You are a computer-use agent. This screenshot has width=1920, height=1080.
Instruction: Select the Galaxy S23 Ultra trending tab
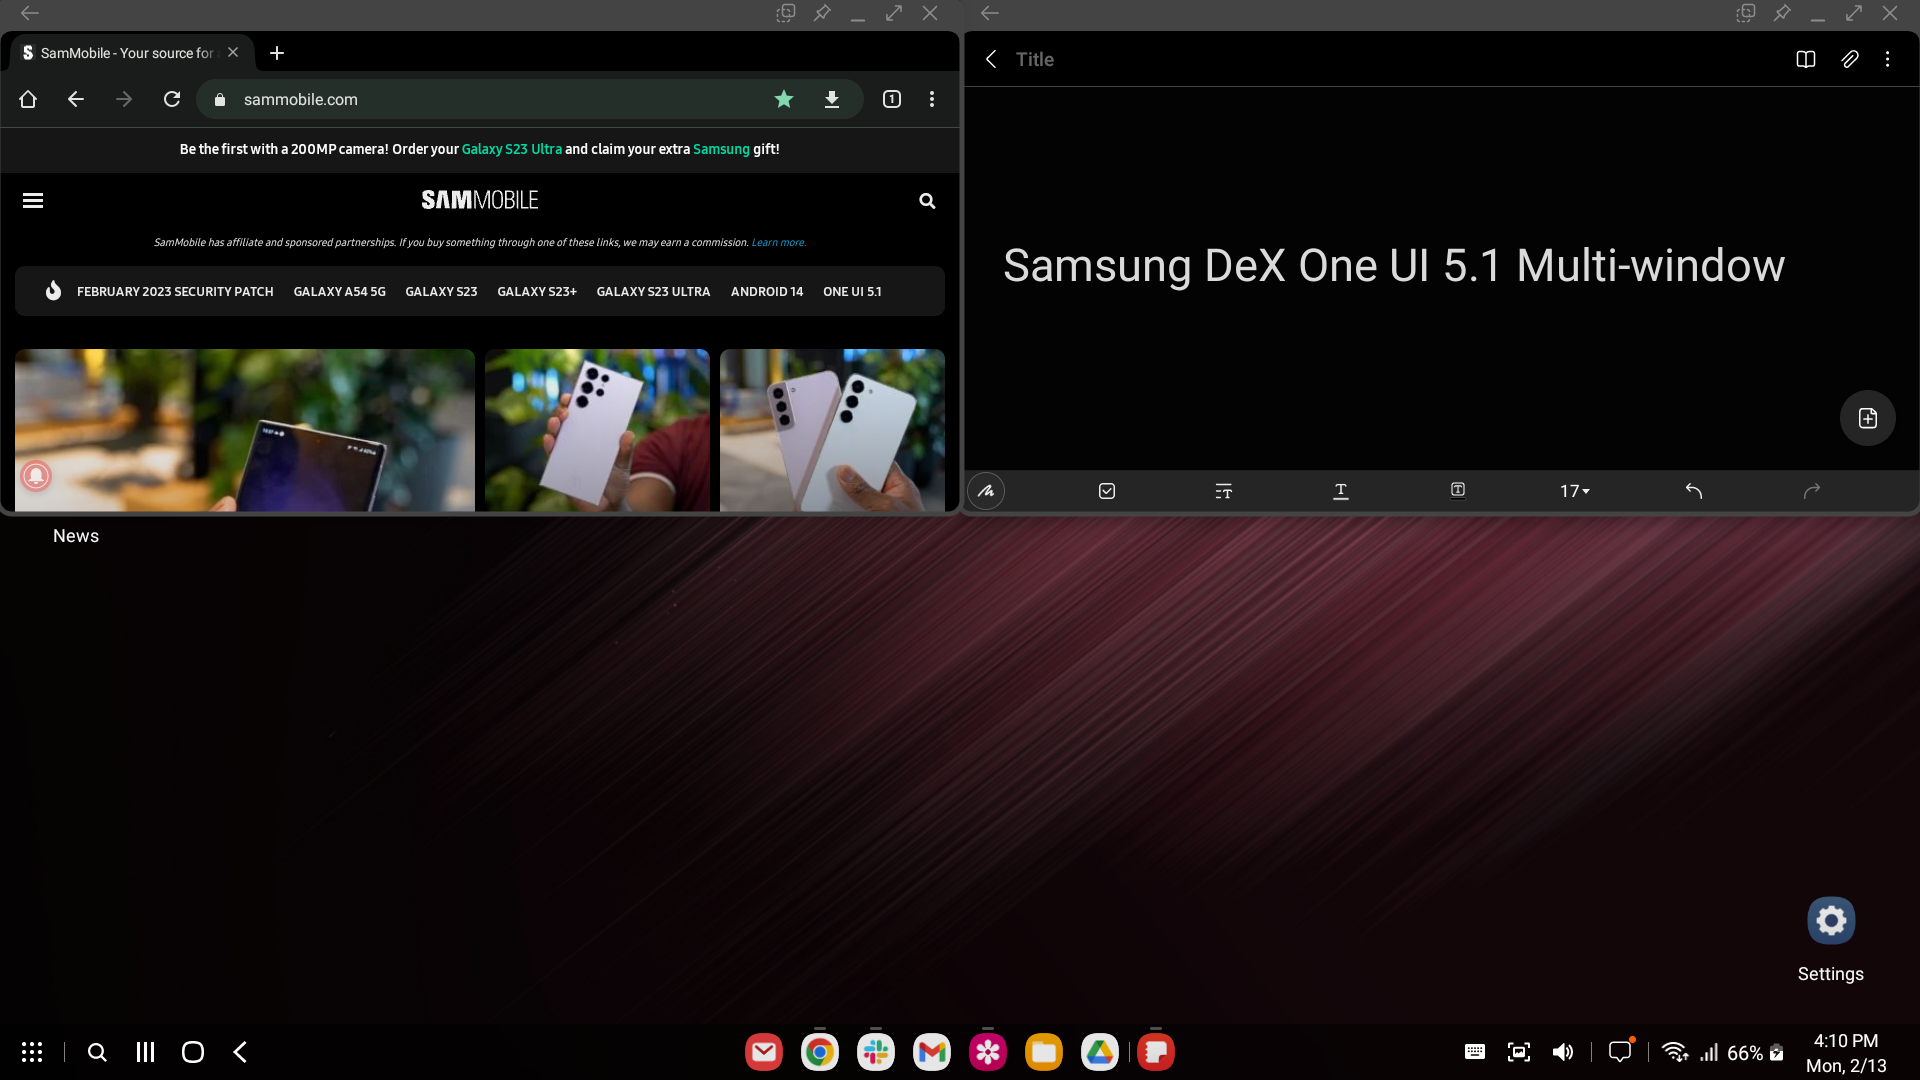click(653, 292)
